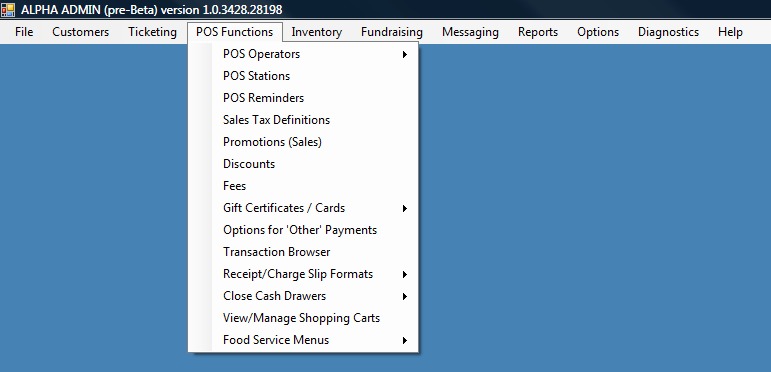Image resolution: width=771 pixels, height=372 pixels.
Task: Open the Fundraising menu
Action: click(x=392, y=32)
